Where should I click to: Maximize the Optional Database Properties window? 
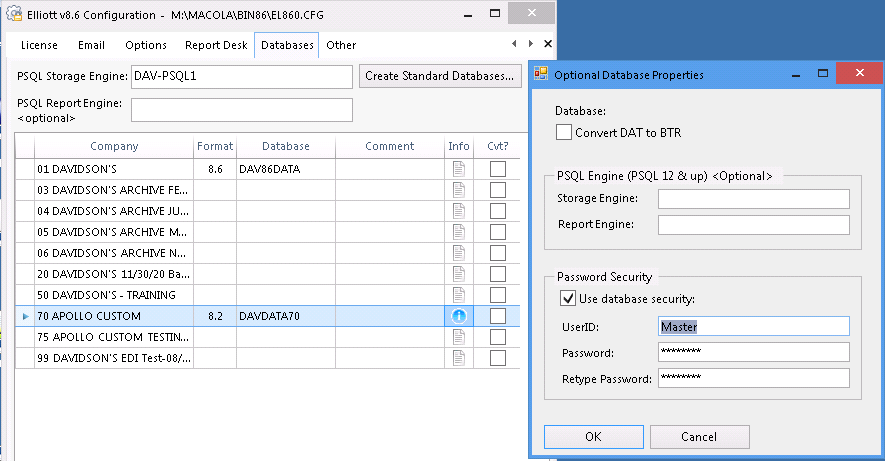pyautogui.click(x=823, y=73)
